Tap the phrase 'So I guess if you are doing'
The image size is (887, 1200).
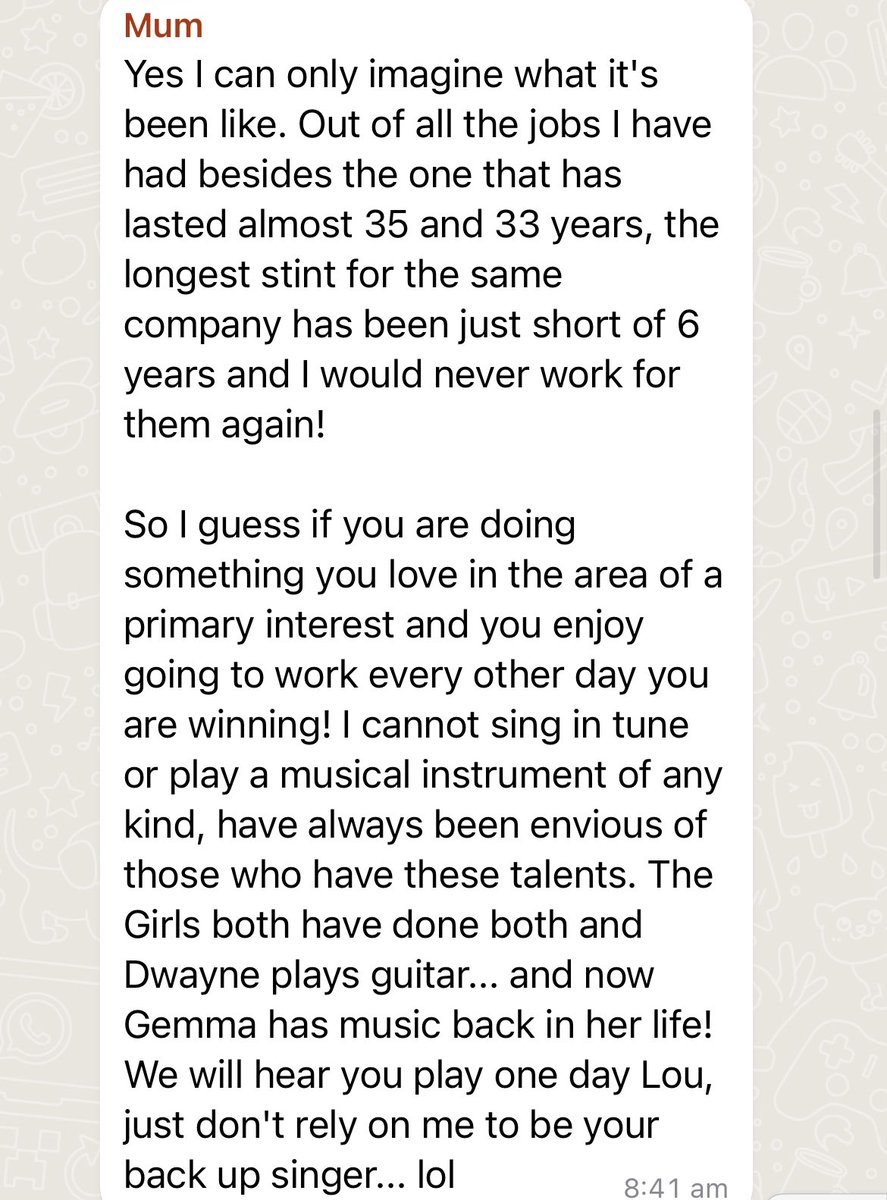pos(349,525)
